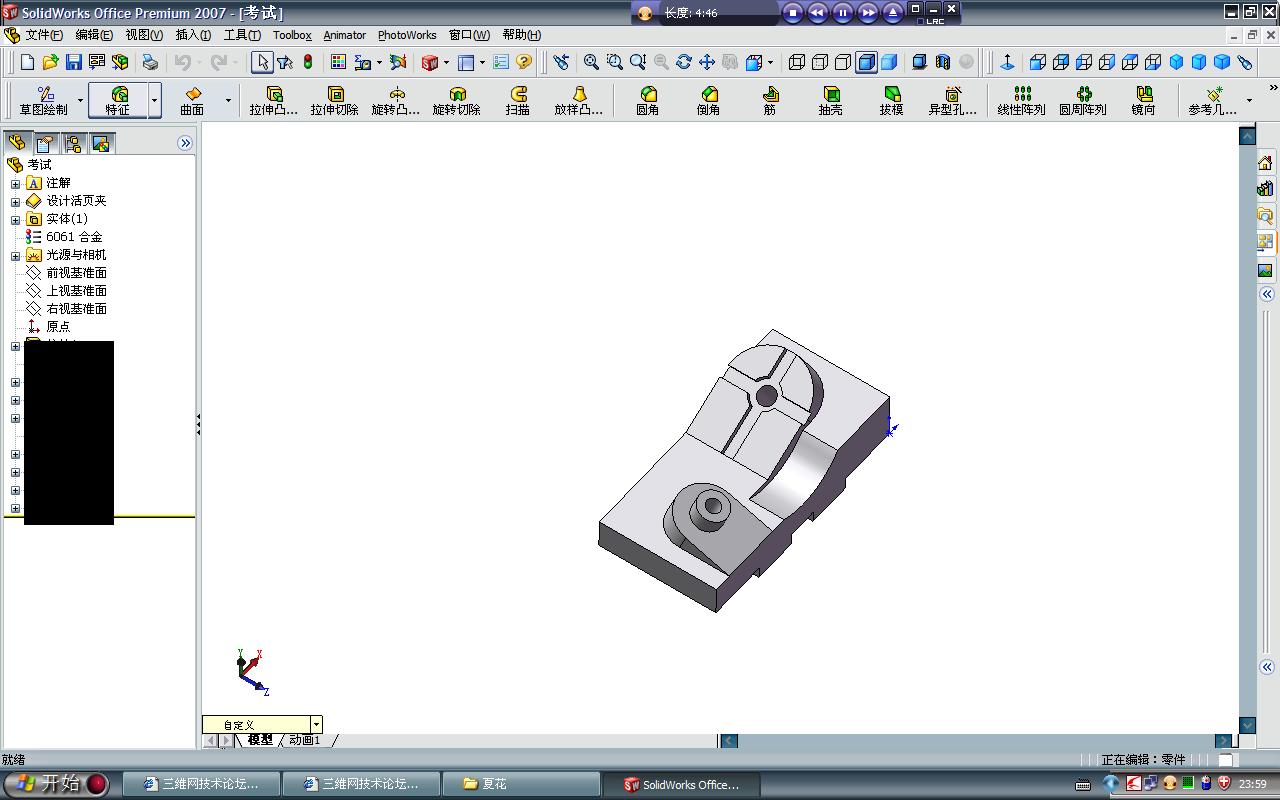
Task: Activate the Select arrow tool
Action: 262,62
